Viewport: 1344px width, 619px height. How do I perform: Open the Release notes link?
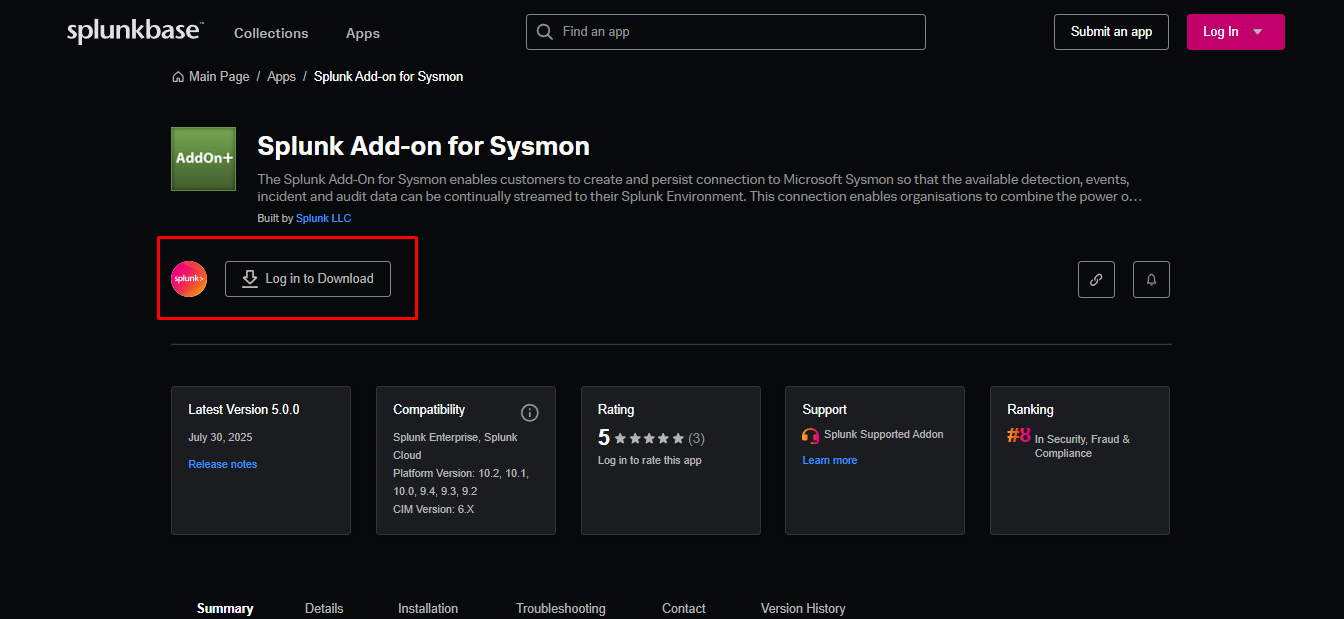[x=222, y=464]
